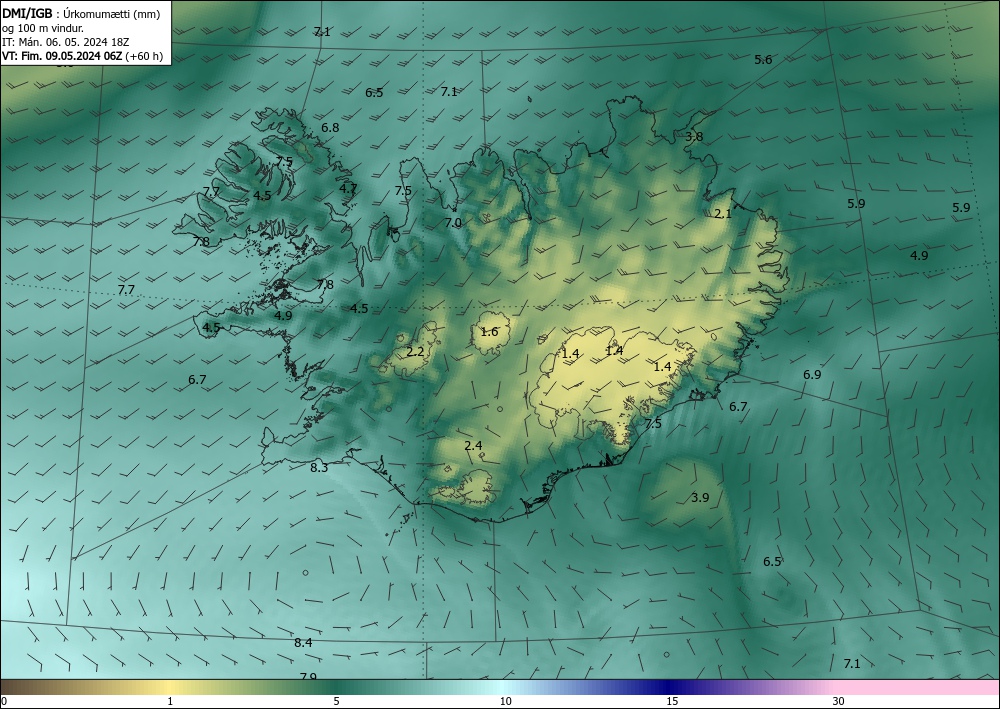Click the 4.7 value east of the Westfjords
Screen dimensions: 1000x709
click(x=348, y=188)
